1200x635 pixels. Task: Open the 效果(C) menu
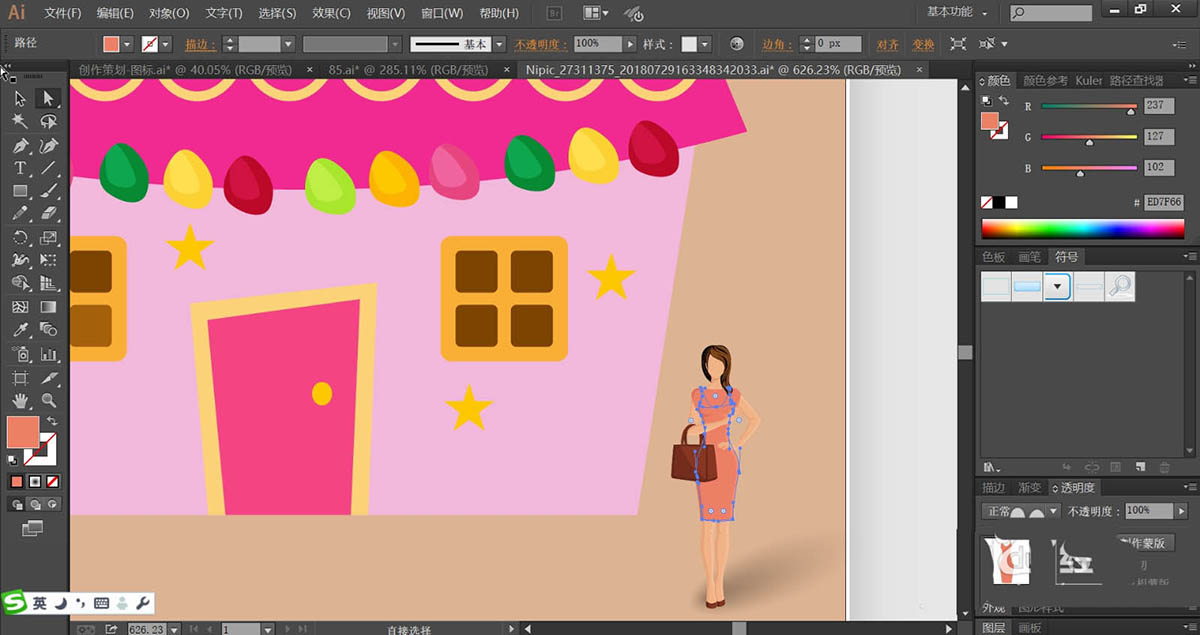click(x=331, y=13)
